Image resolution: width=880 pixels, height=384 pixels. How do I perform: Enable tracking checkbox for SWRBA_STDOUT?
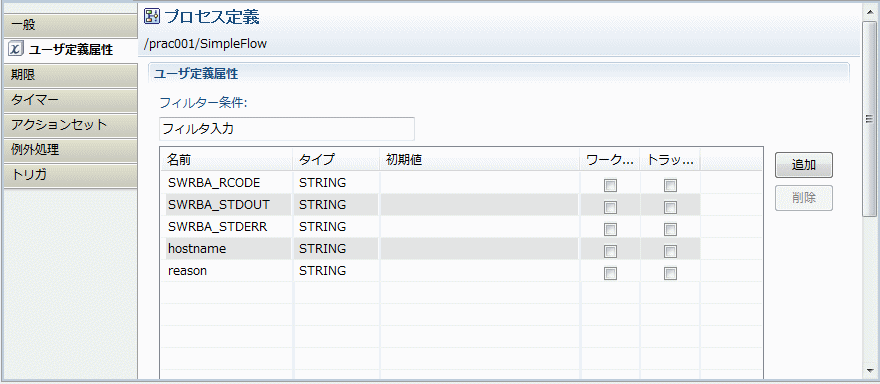(670, 207)
